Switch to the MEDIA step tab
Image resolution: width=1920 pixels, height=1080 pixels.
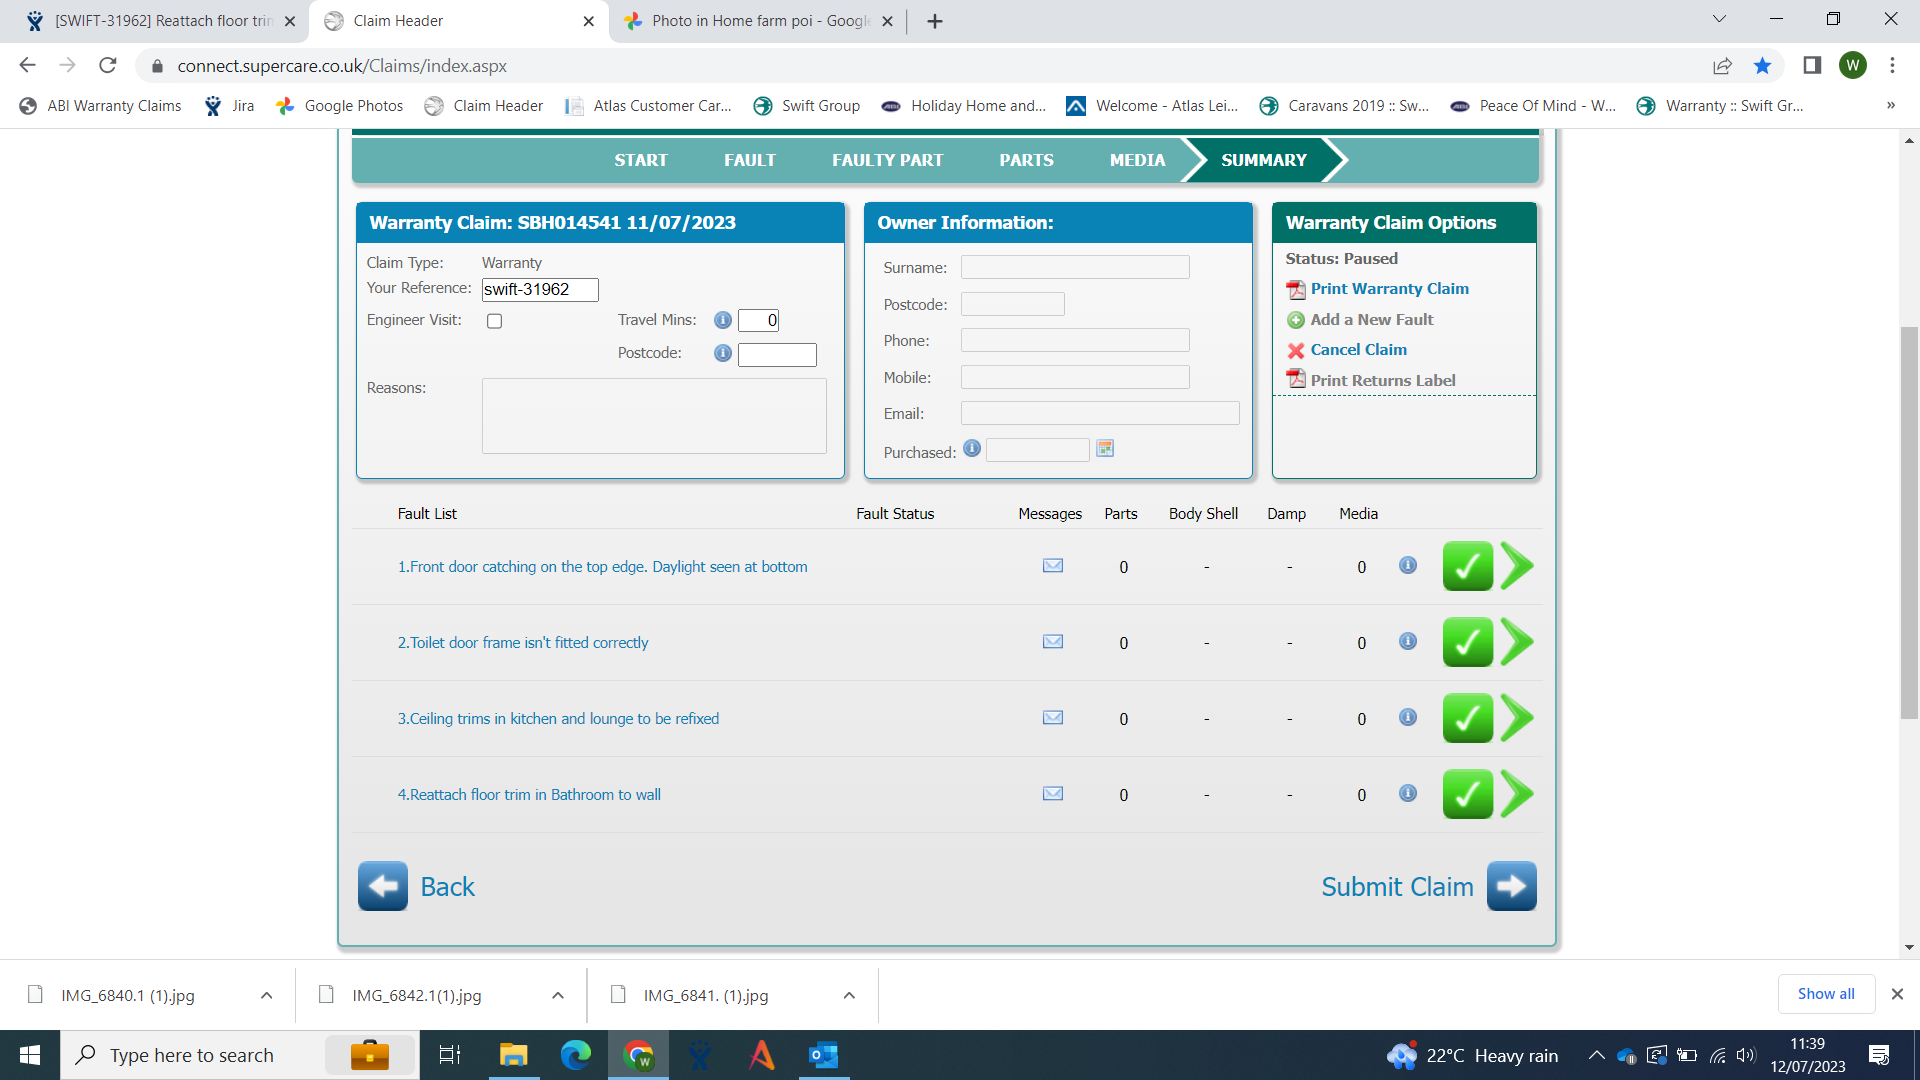click(1137, 160)
